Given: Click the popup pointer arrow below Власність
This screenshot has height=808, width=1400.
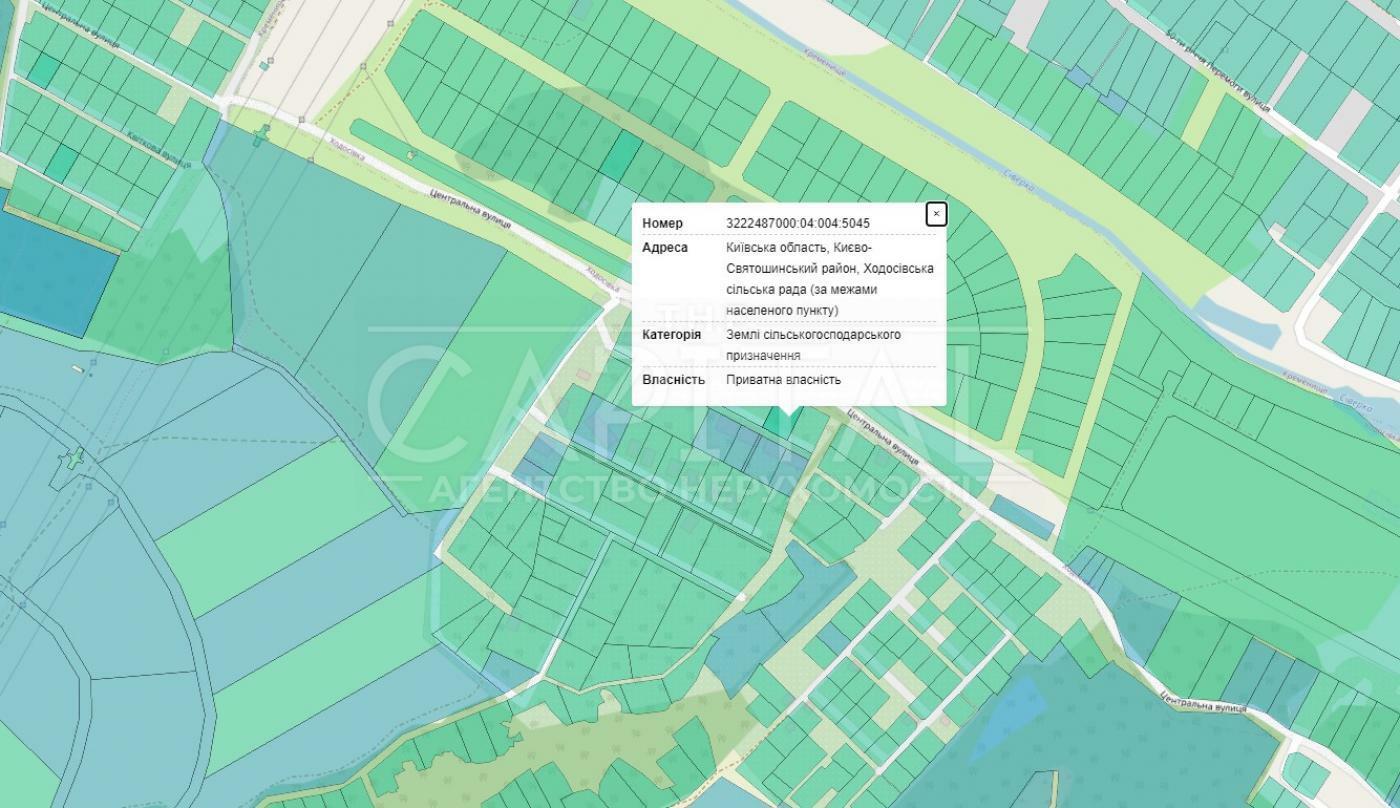Looking at the screenshot, I should click(790, 411).
